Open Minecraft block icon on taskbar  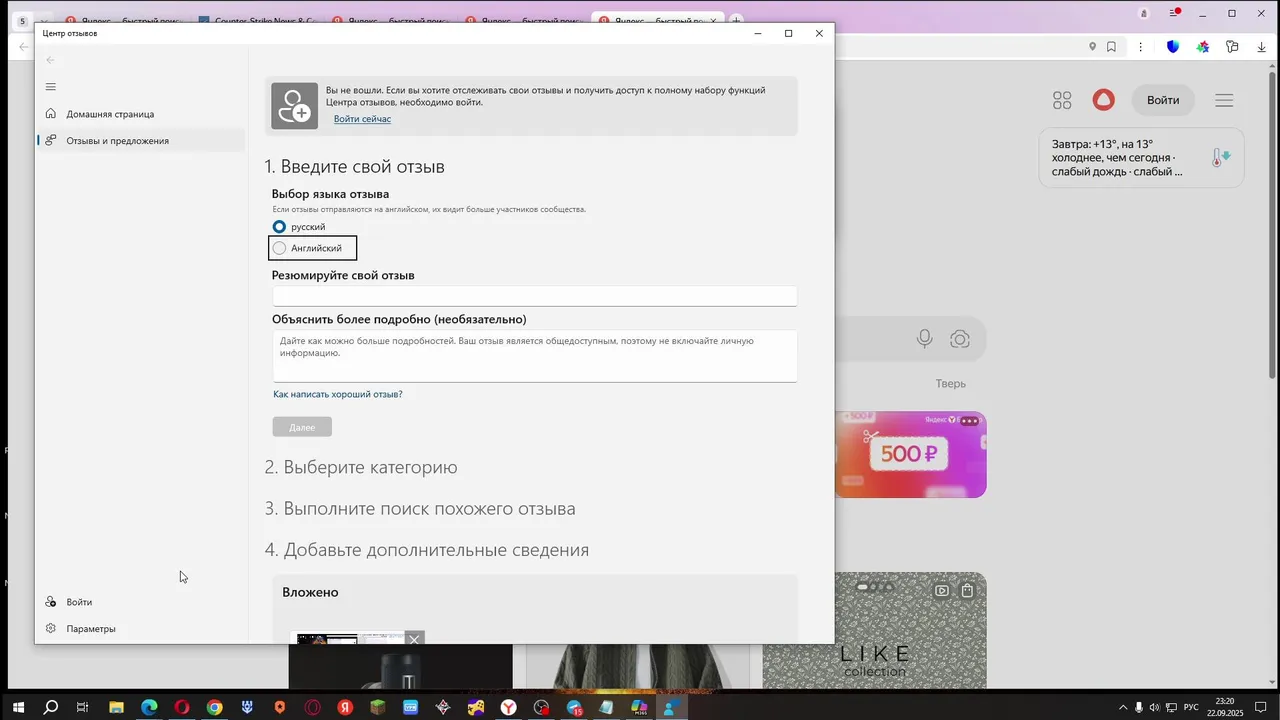pyautogui.click(x=378, y=707)
